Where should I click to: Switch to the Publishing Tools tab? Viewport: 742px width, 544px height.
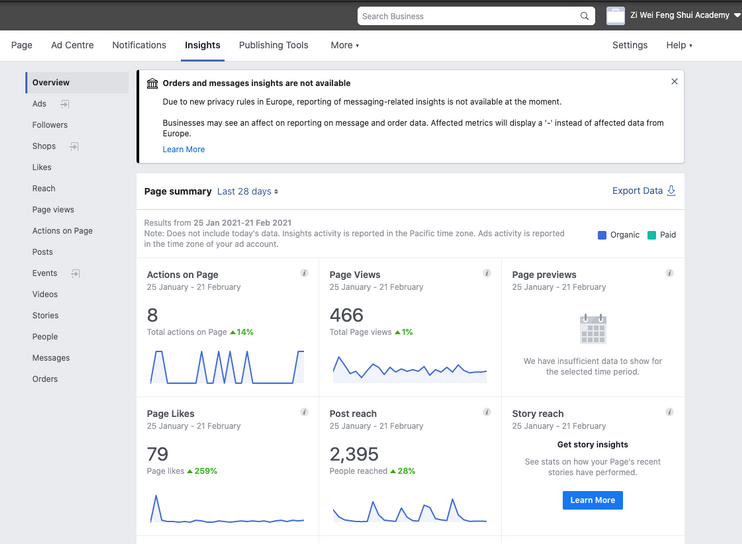point(274,45)
